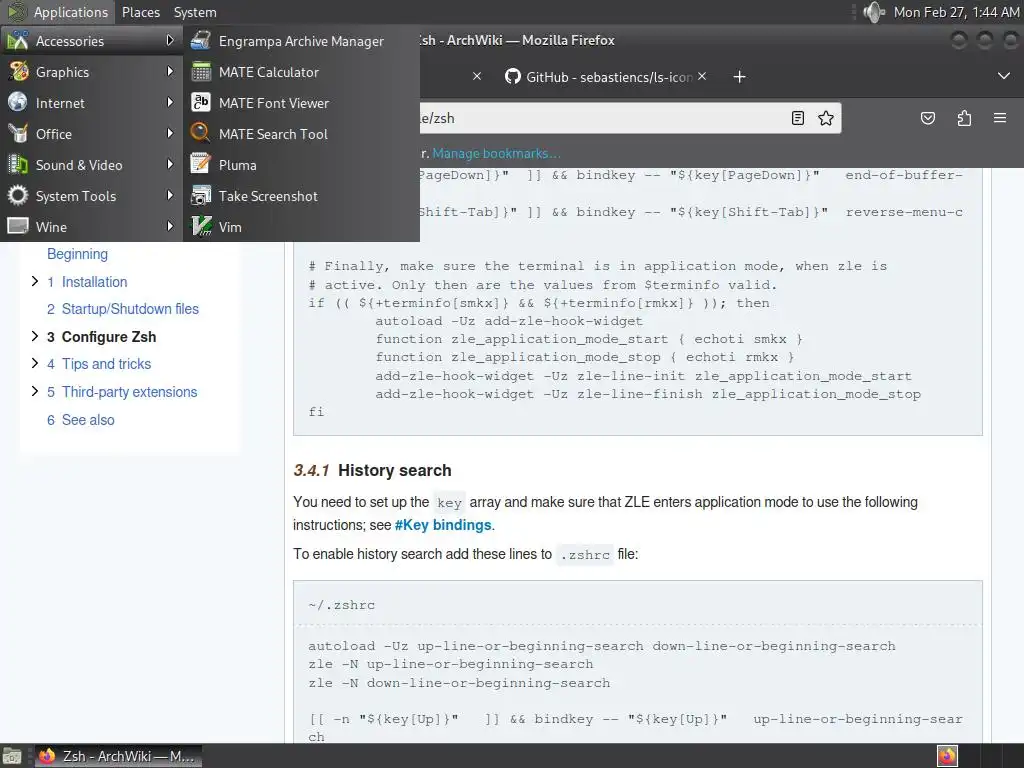Select Zsh - ArchWiki taskbar window button
The image size is (1024, 768).
118,756
